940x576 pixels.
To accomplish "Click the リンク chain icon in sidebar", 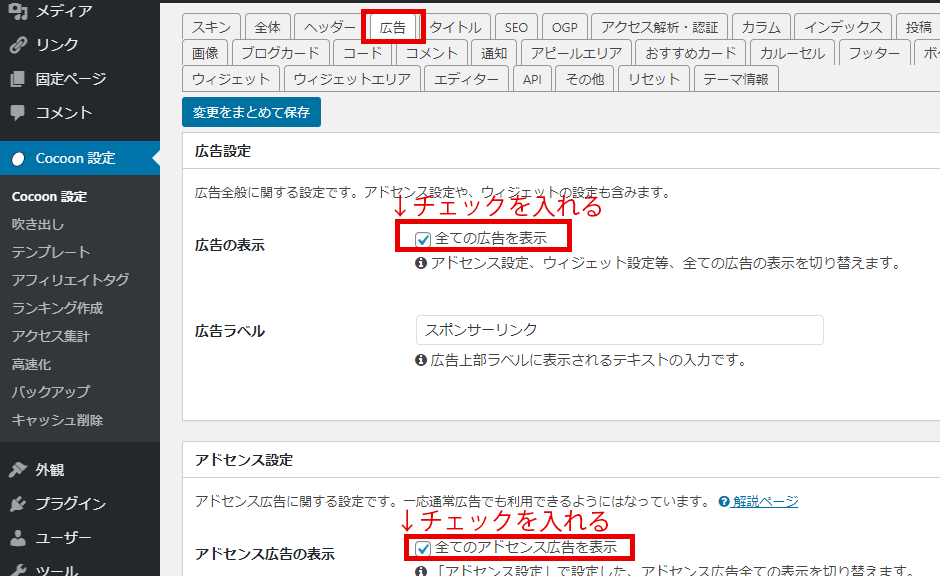I will coord(18,45).
